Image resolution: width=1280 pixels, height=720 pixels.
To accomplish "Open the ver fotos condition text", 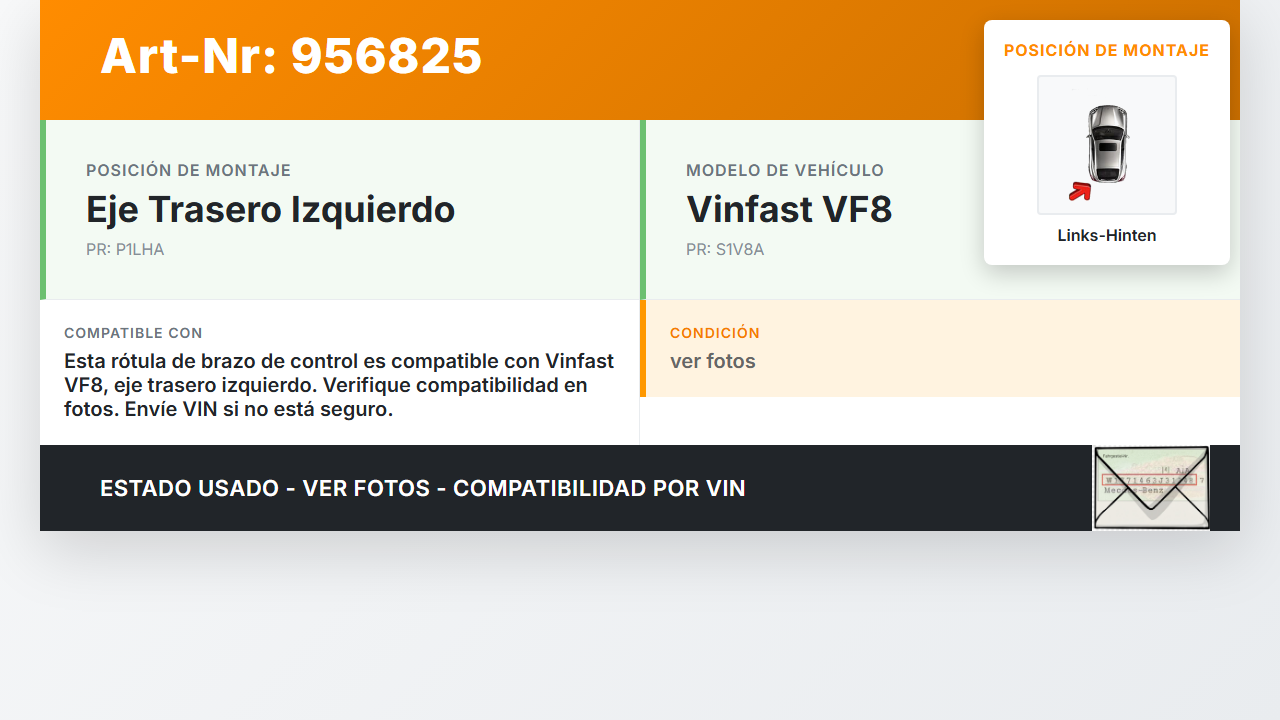I will (713, 362).
